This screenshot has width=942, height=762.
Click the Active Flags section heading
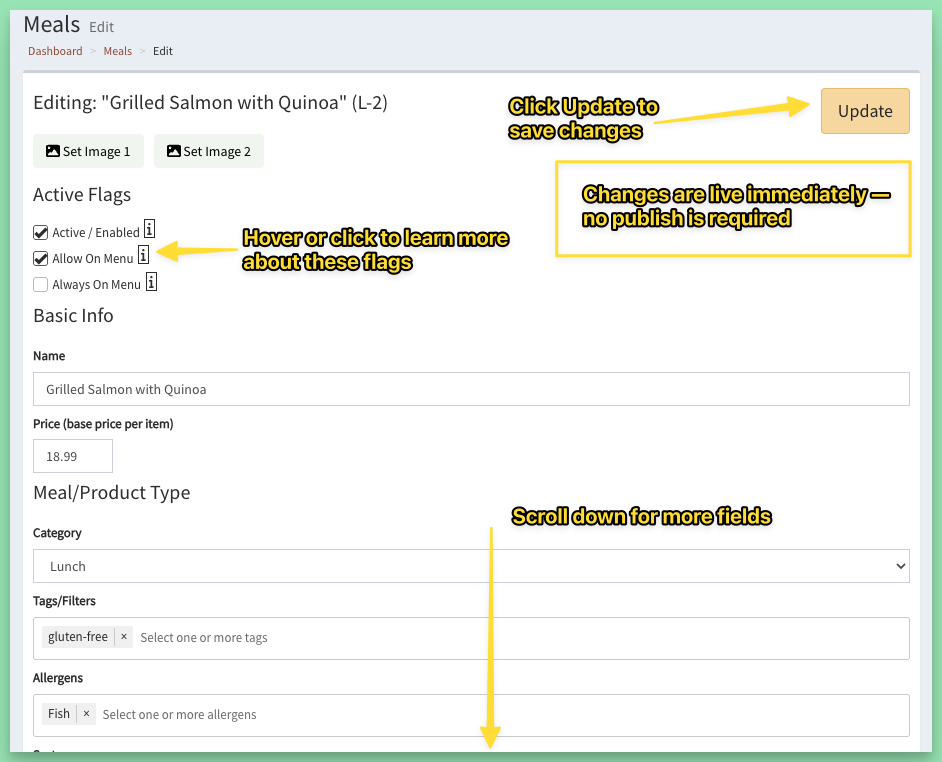pos(82,195)
